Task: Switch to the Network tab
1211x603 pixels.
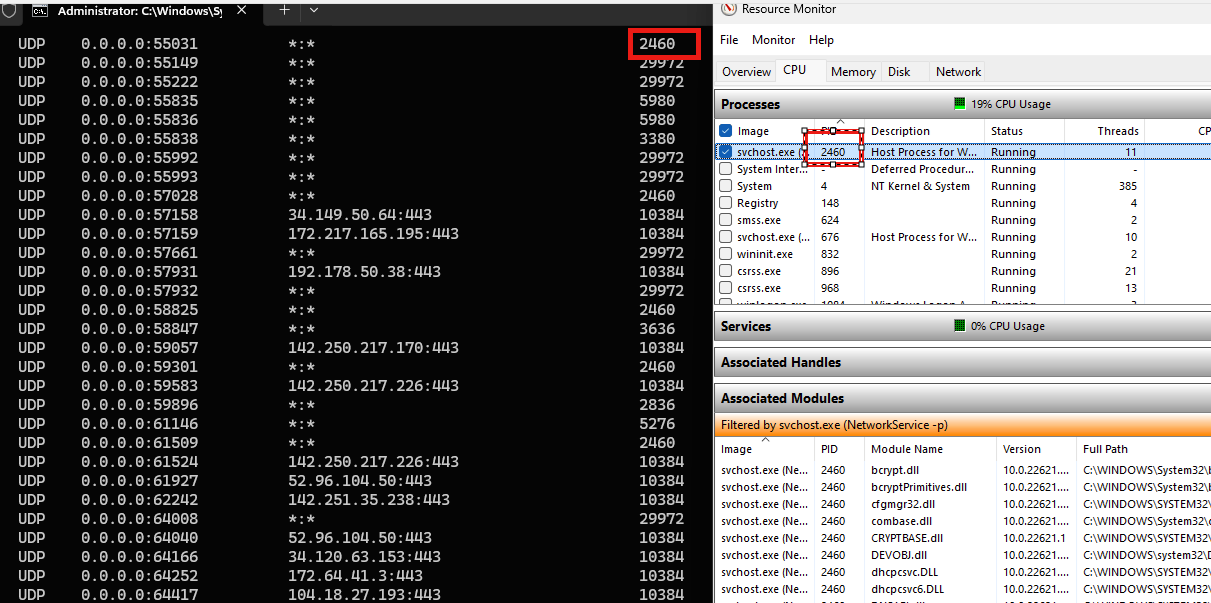Action: coord(958,72)
